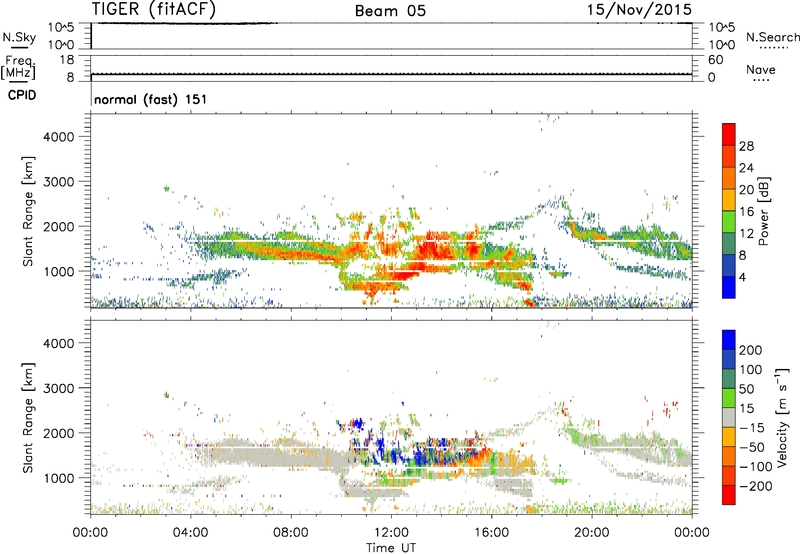800x554 pixels.
Task: Click the date 15/Nov/2015
Action: (x=639, y=9)
